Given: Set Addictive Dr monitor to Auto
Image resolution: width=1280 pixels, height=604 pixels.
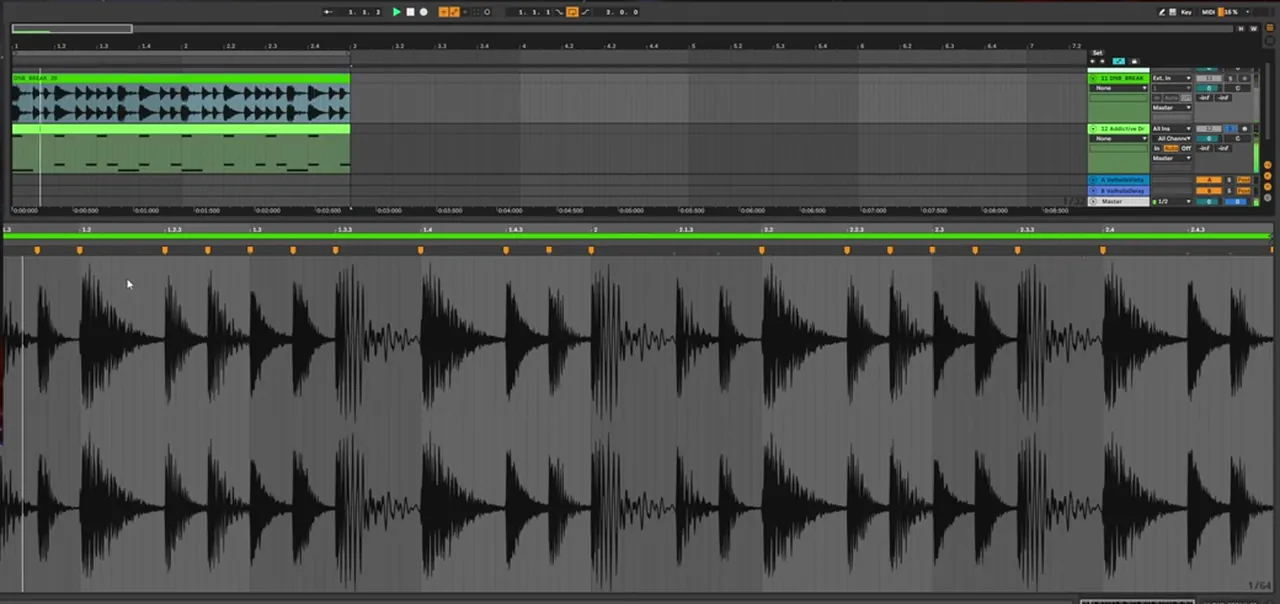Looking at the screenshot, I should 1171,148.
